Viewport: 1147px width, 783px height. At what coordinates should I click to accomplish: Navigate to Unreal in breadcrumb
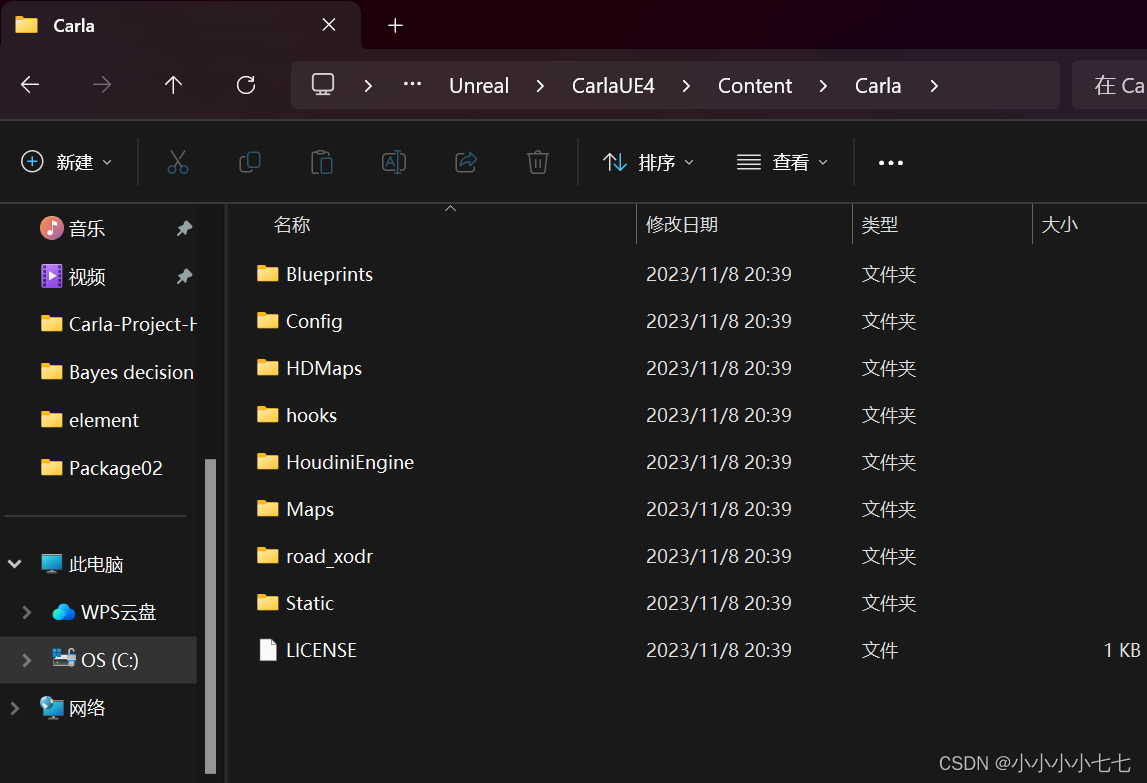tap(479, 86)
